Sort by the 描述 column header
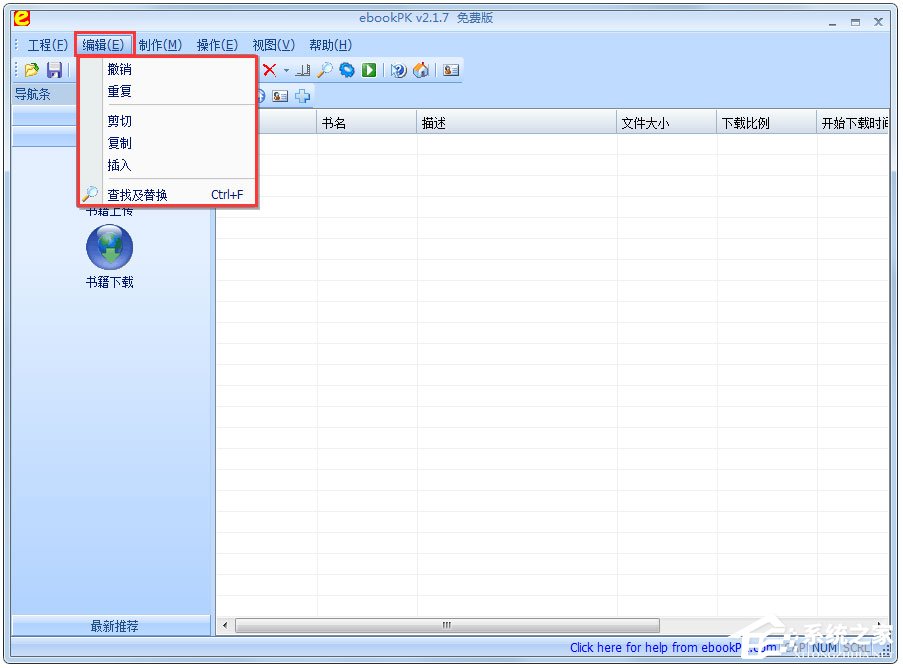This screenshot has height=668, width=903. [x=517, y=123]
